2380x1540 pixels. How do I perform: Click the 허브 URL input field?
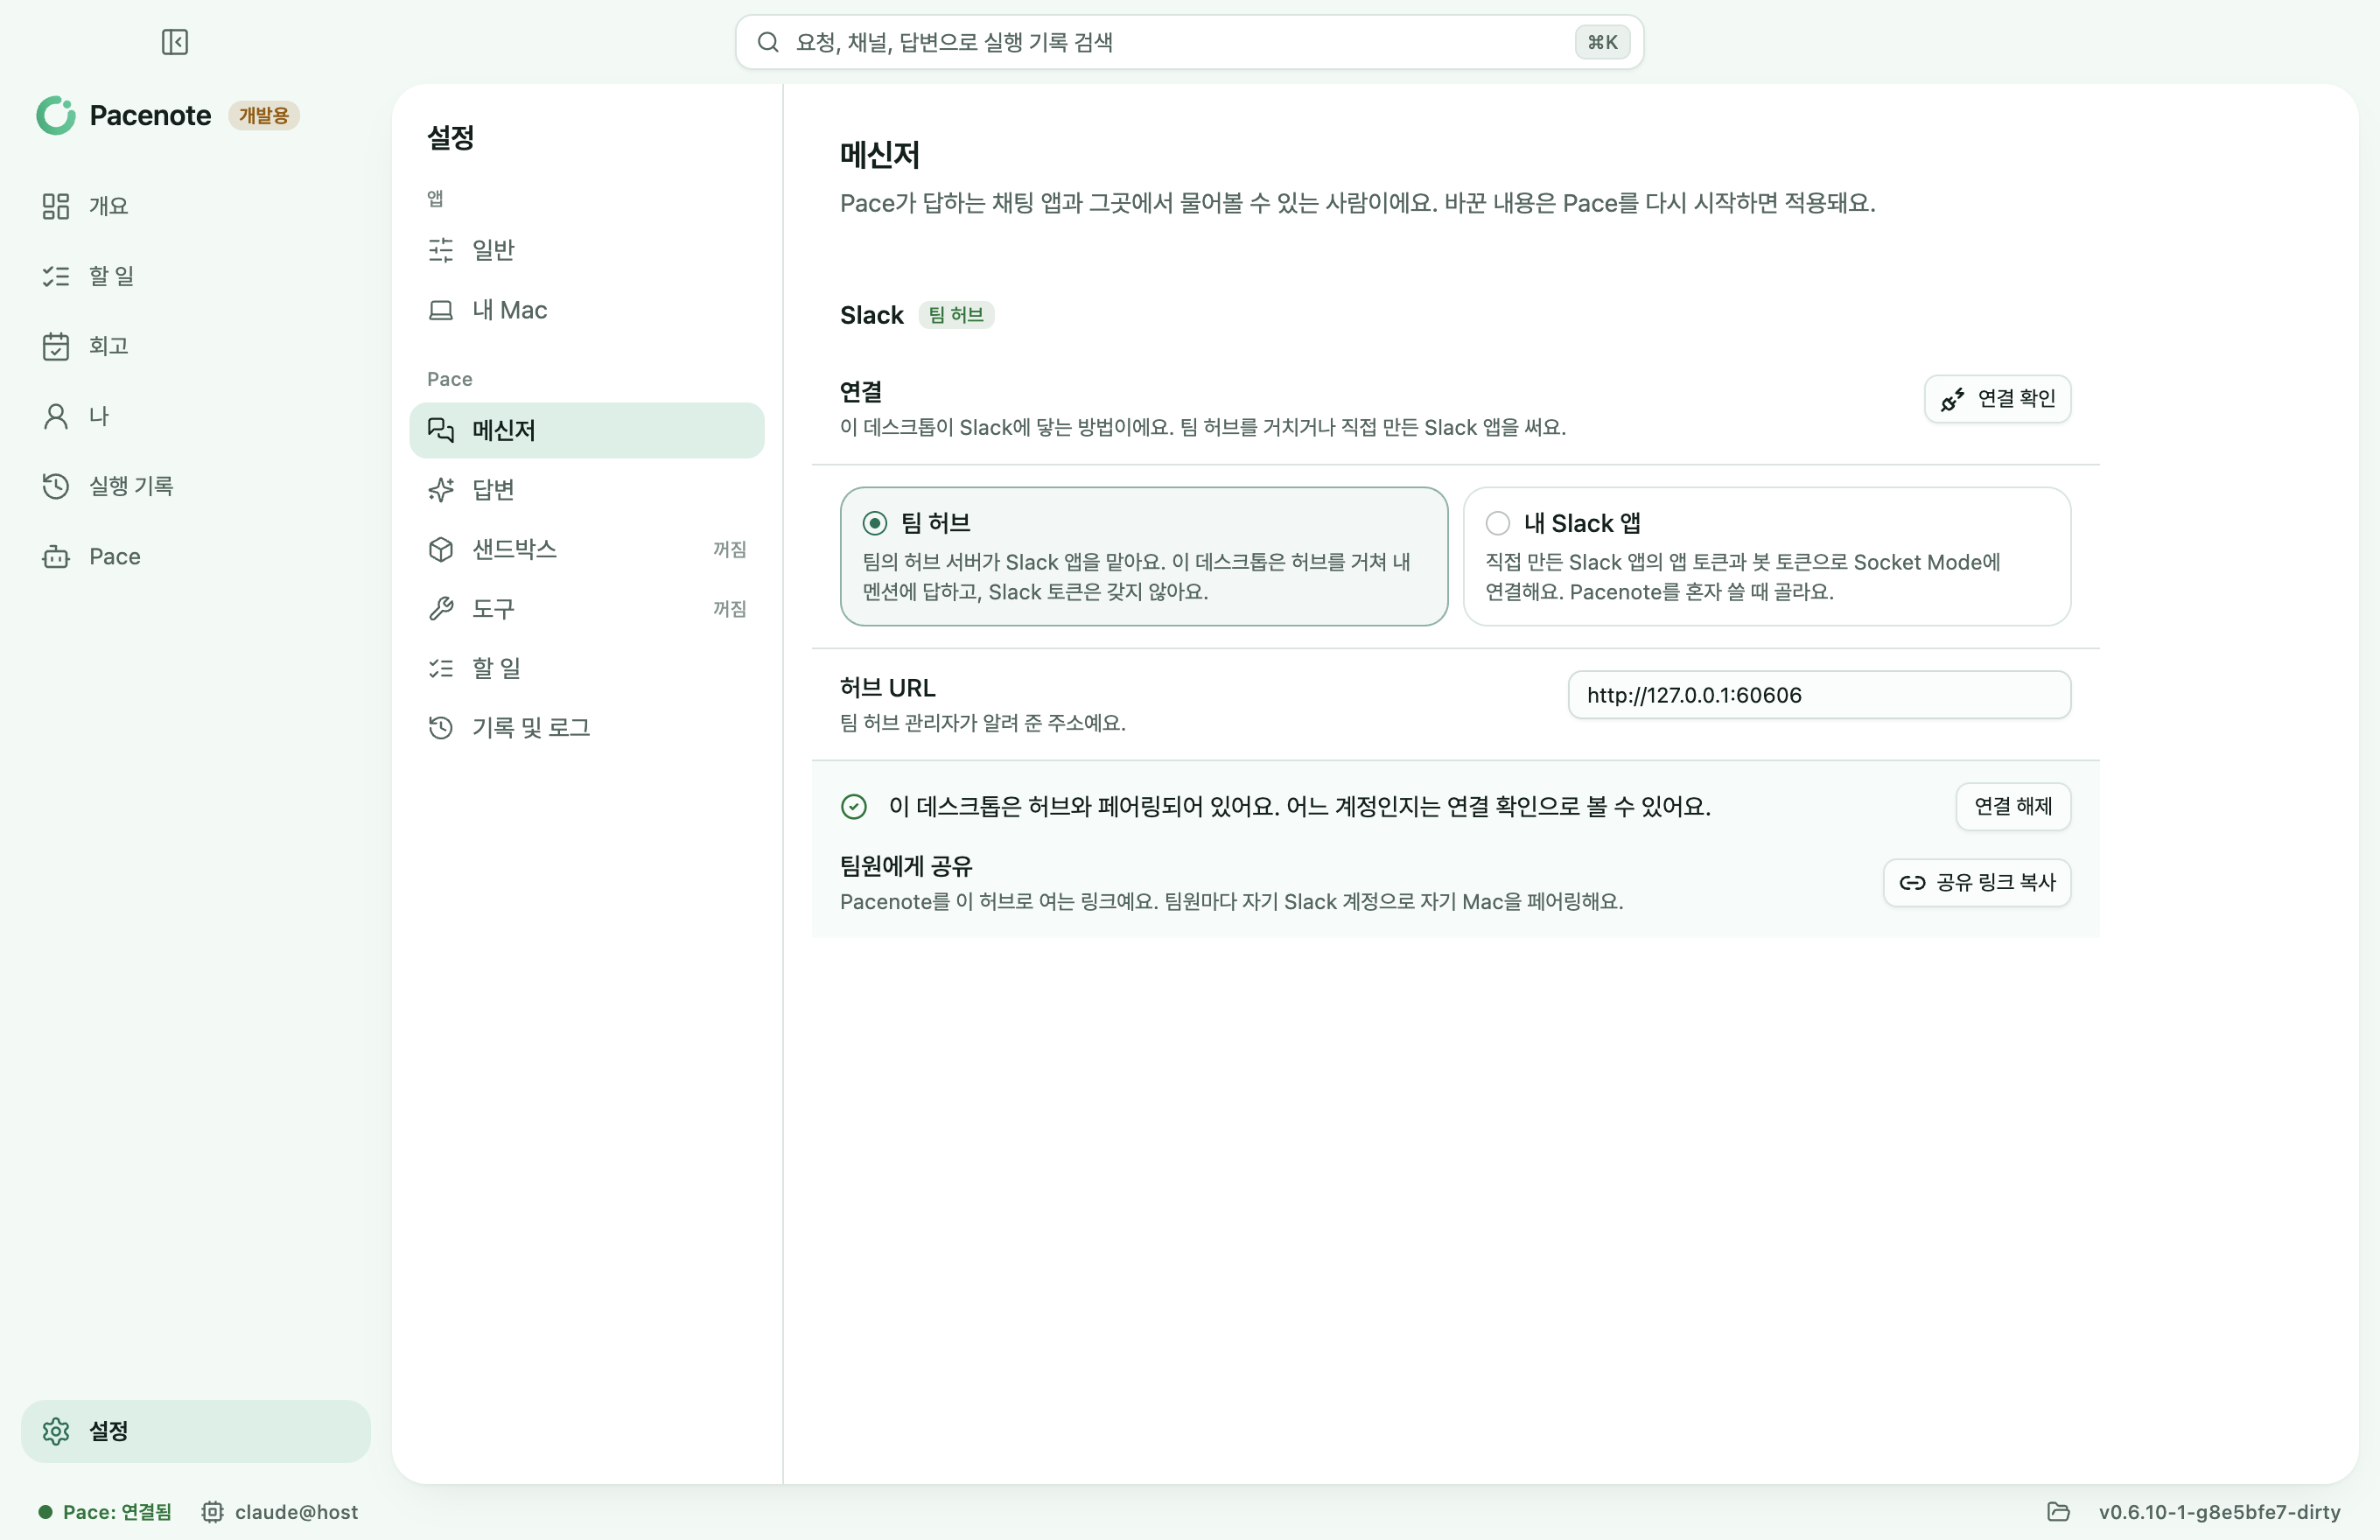point(1819,695)
